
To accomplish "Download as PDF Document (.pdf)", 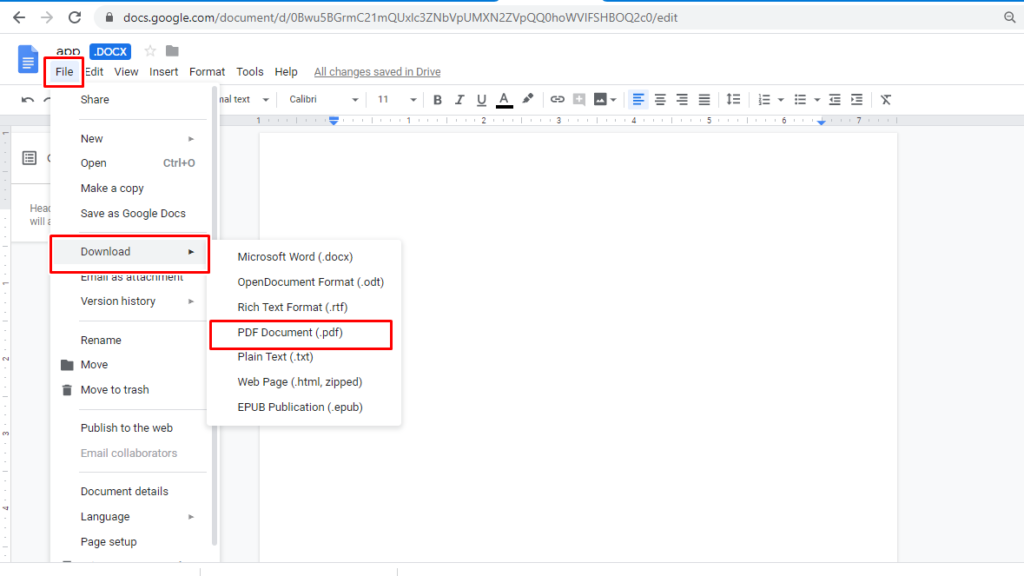I will point(304,332).
